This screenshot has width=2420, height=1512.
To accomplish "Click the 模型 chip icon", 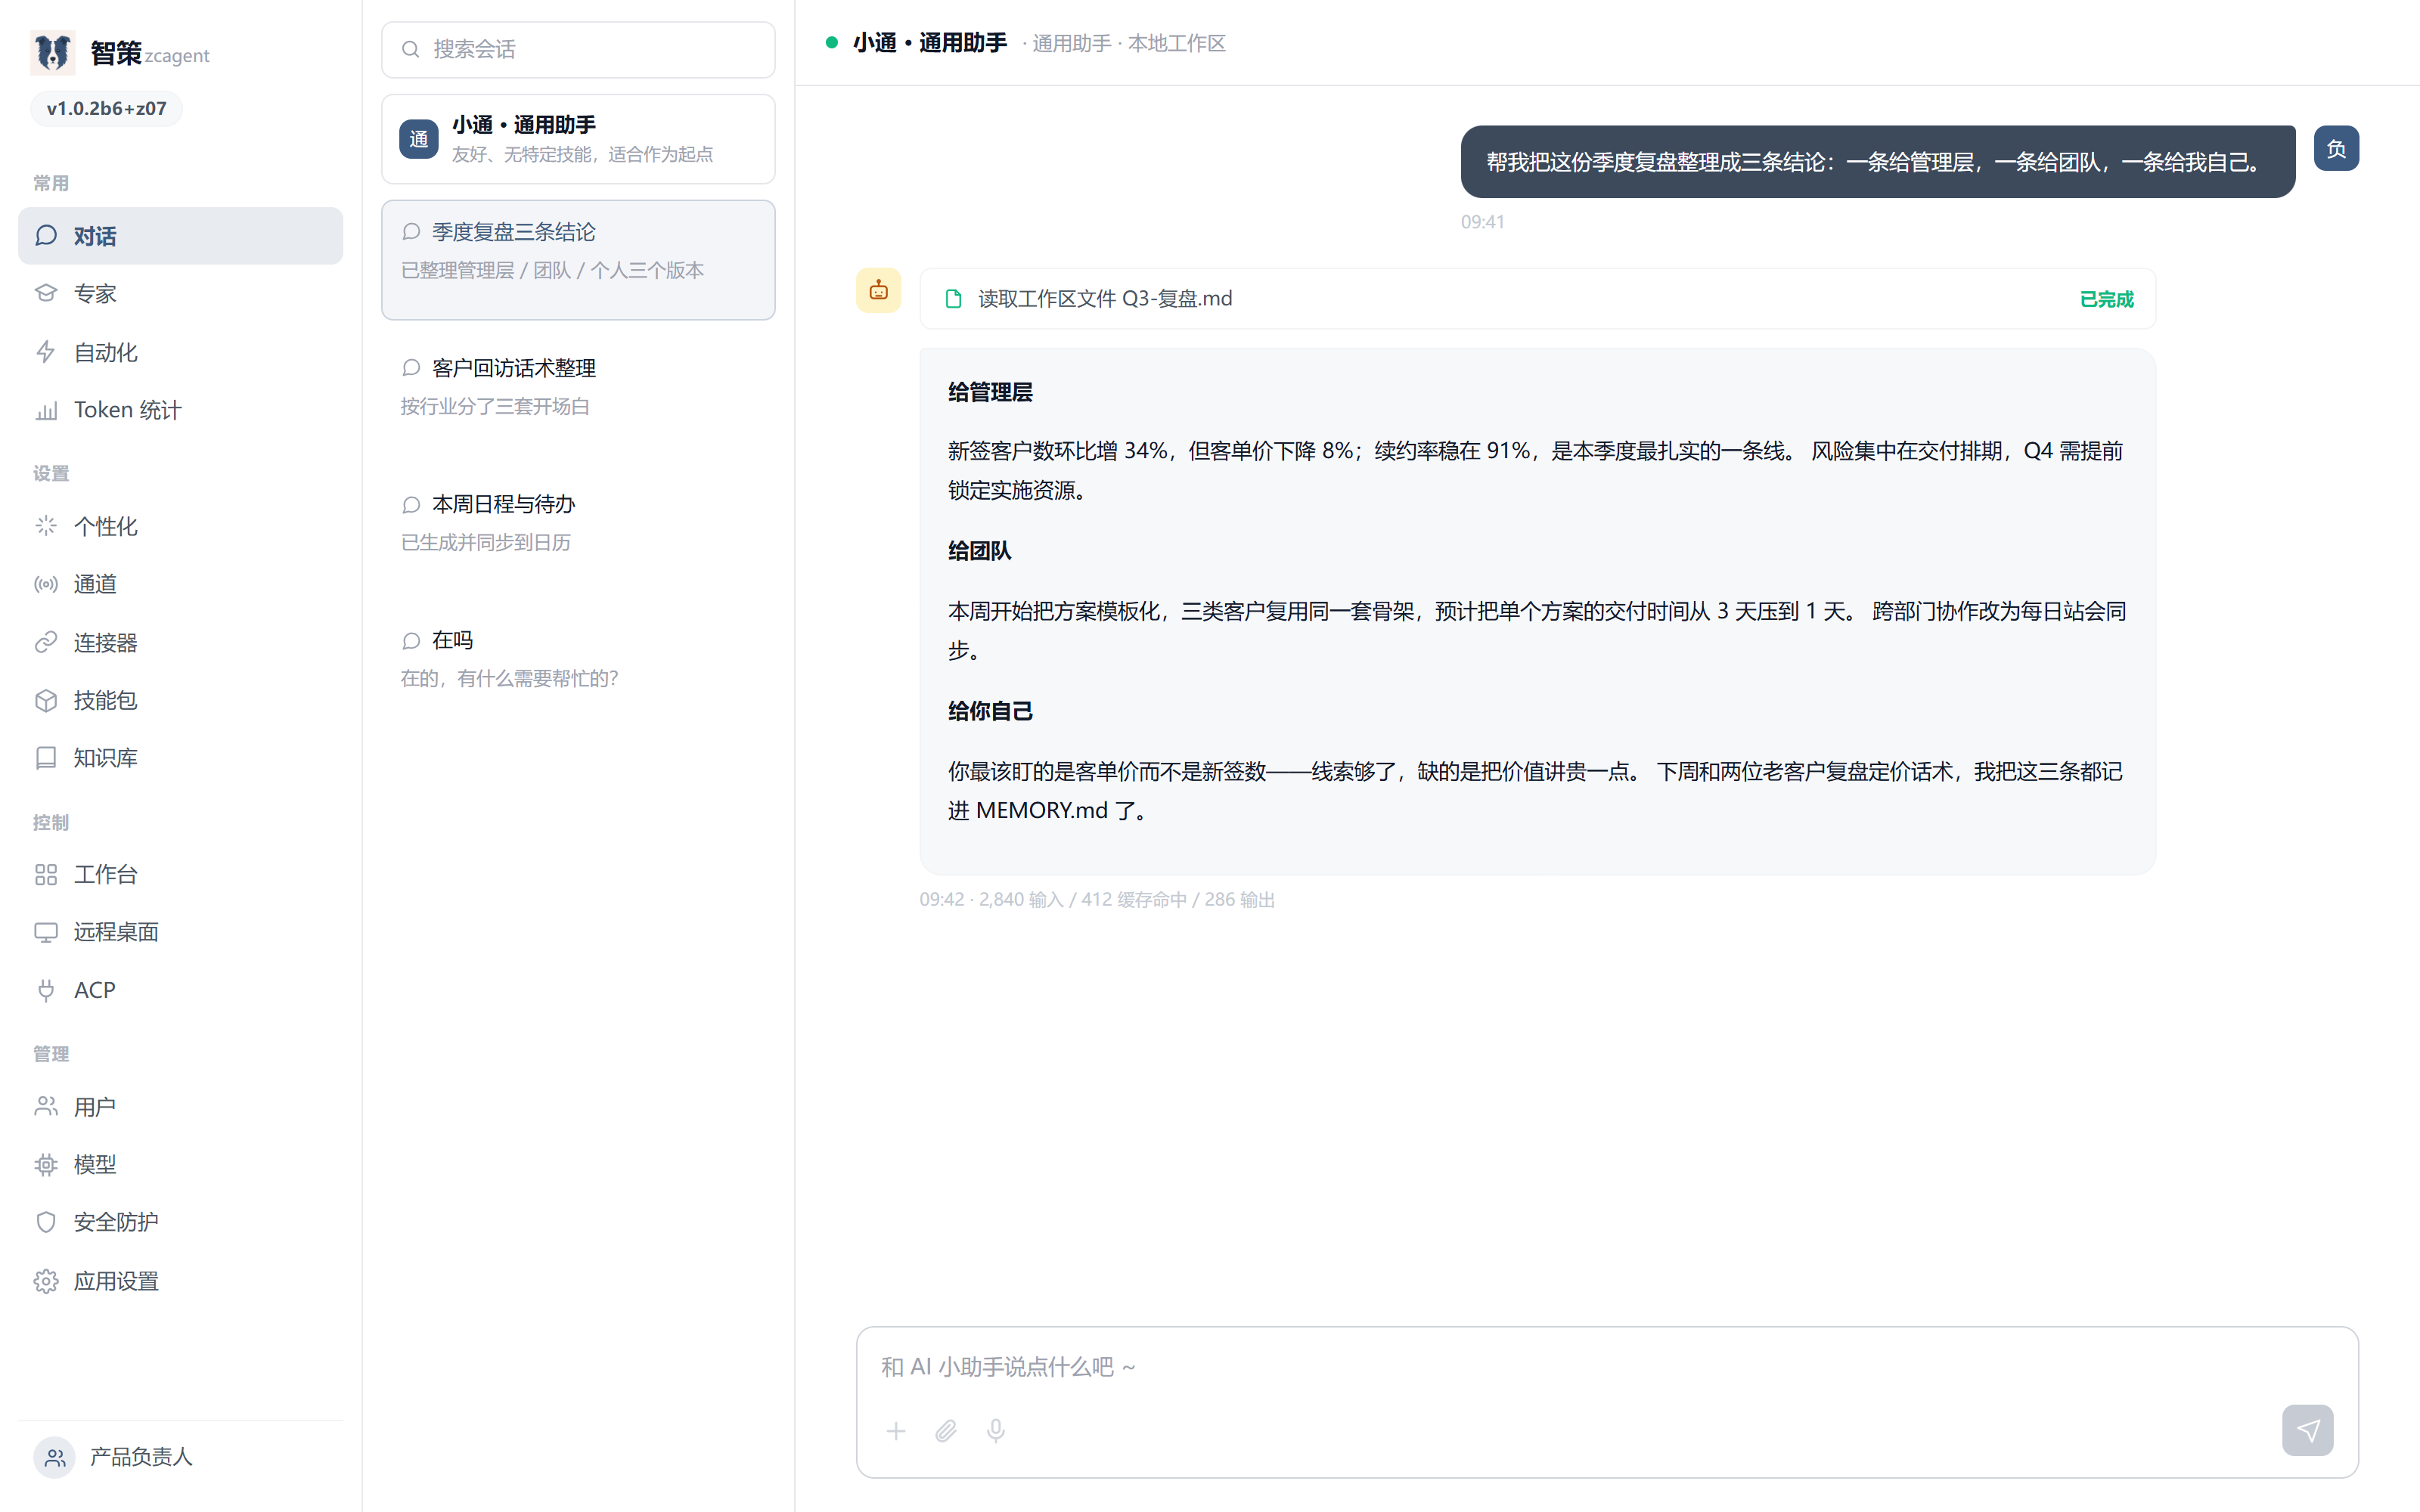I will coord(46,1165).
